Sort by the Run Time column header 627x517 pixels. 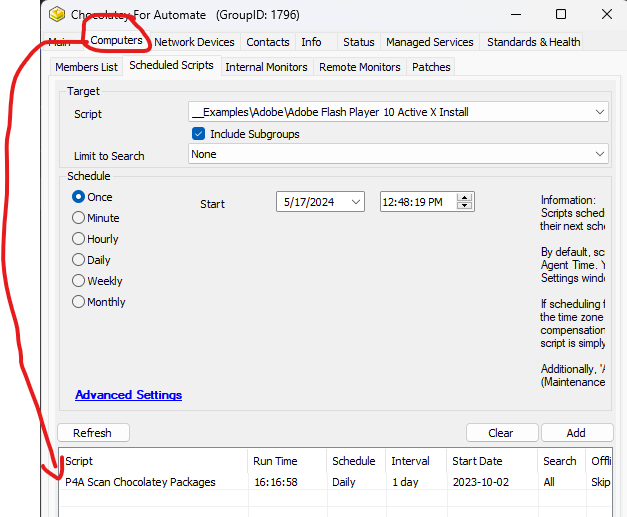(x=287, y=461)
